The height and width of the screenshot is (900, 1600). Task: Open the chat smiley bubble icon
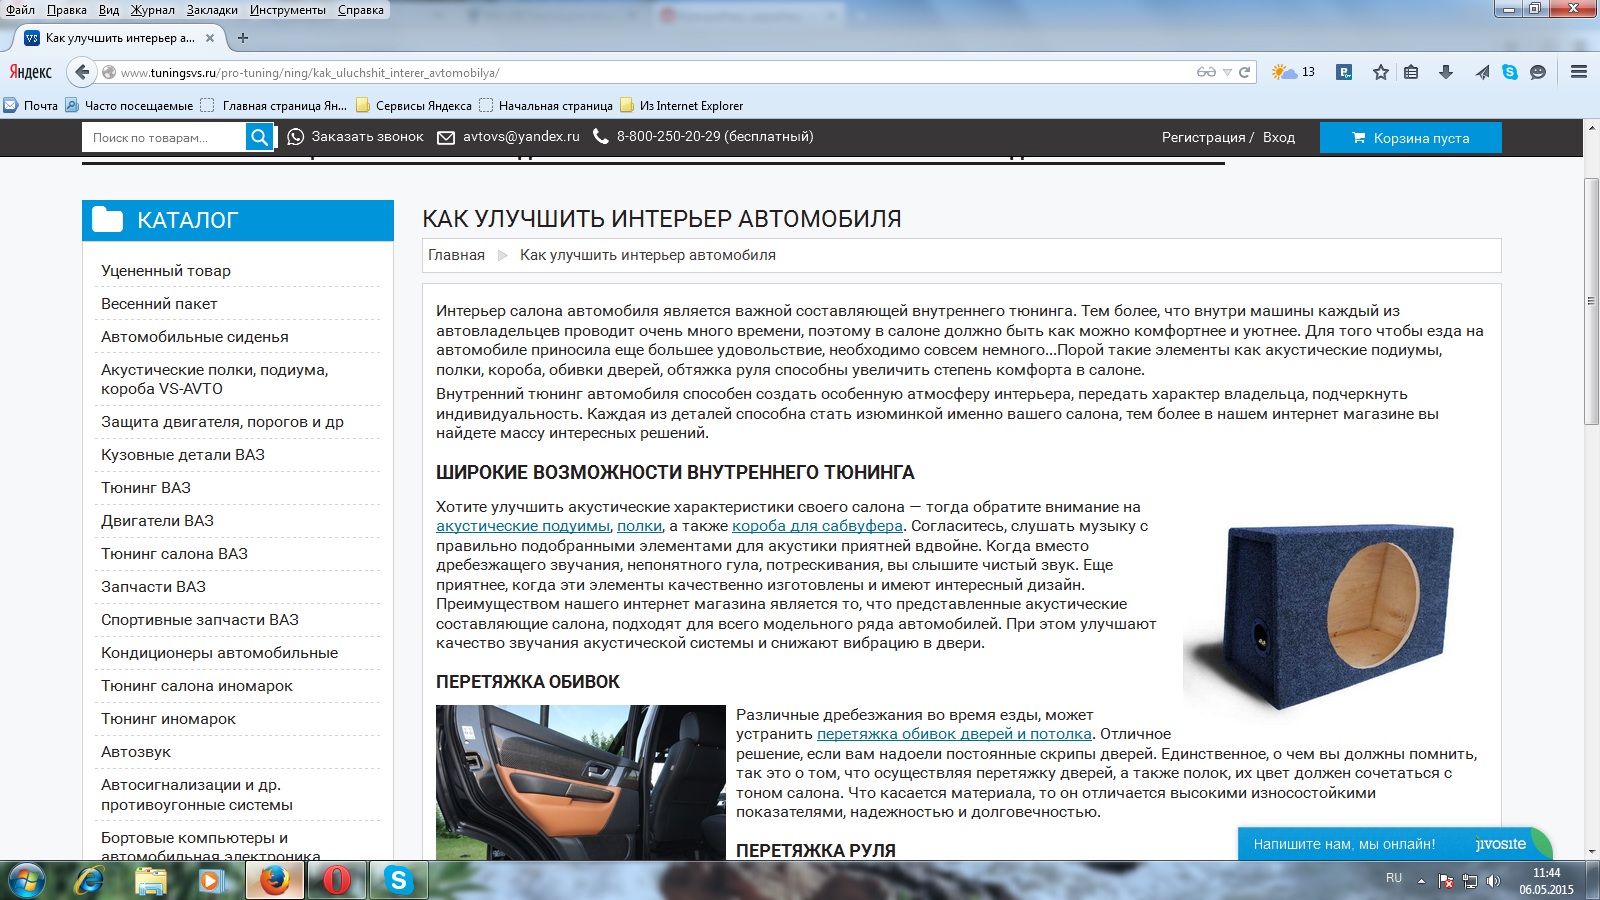click(1538, 72)
